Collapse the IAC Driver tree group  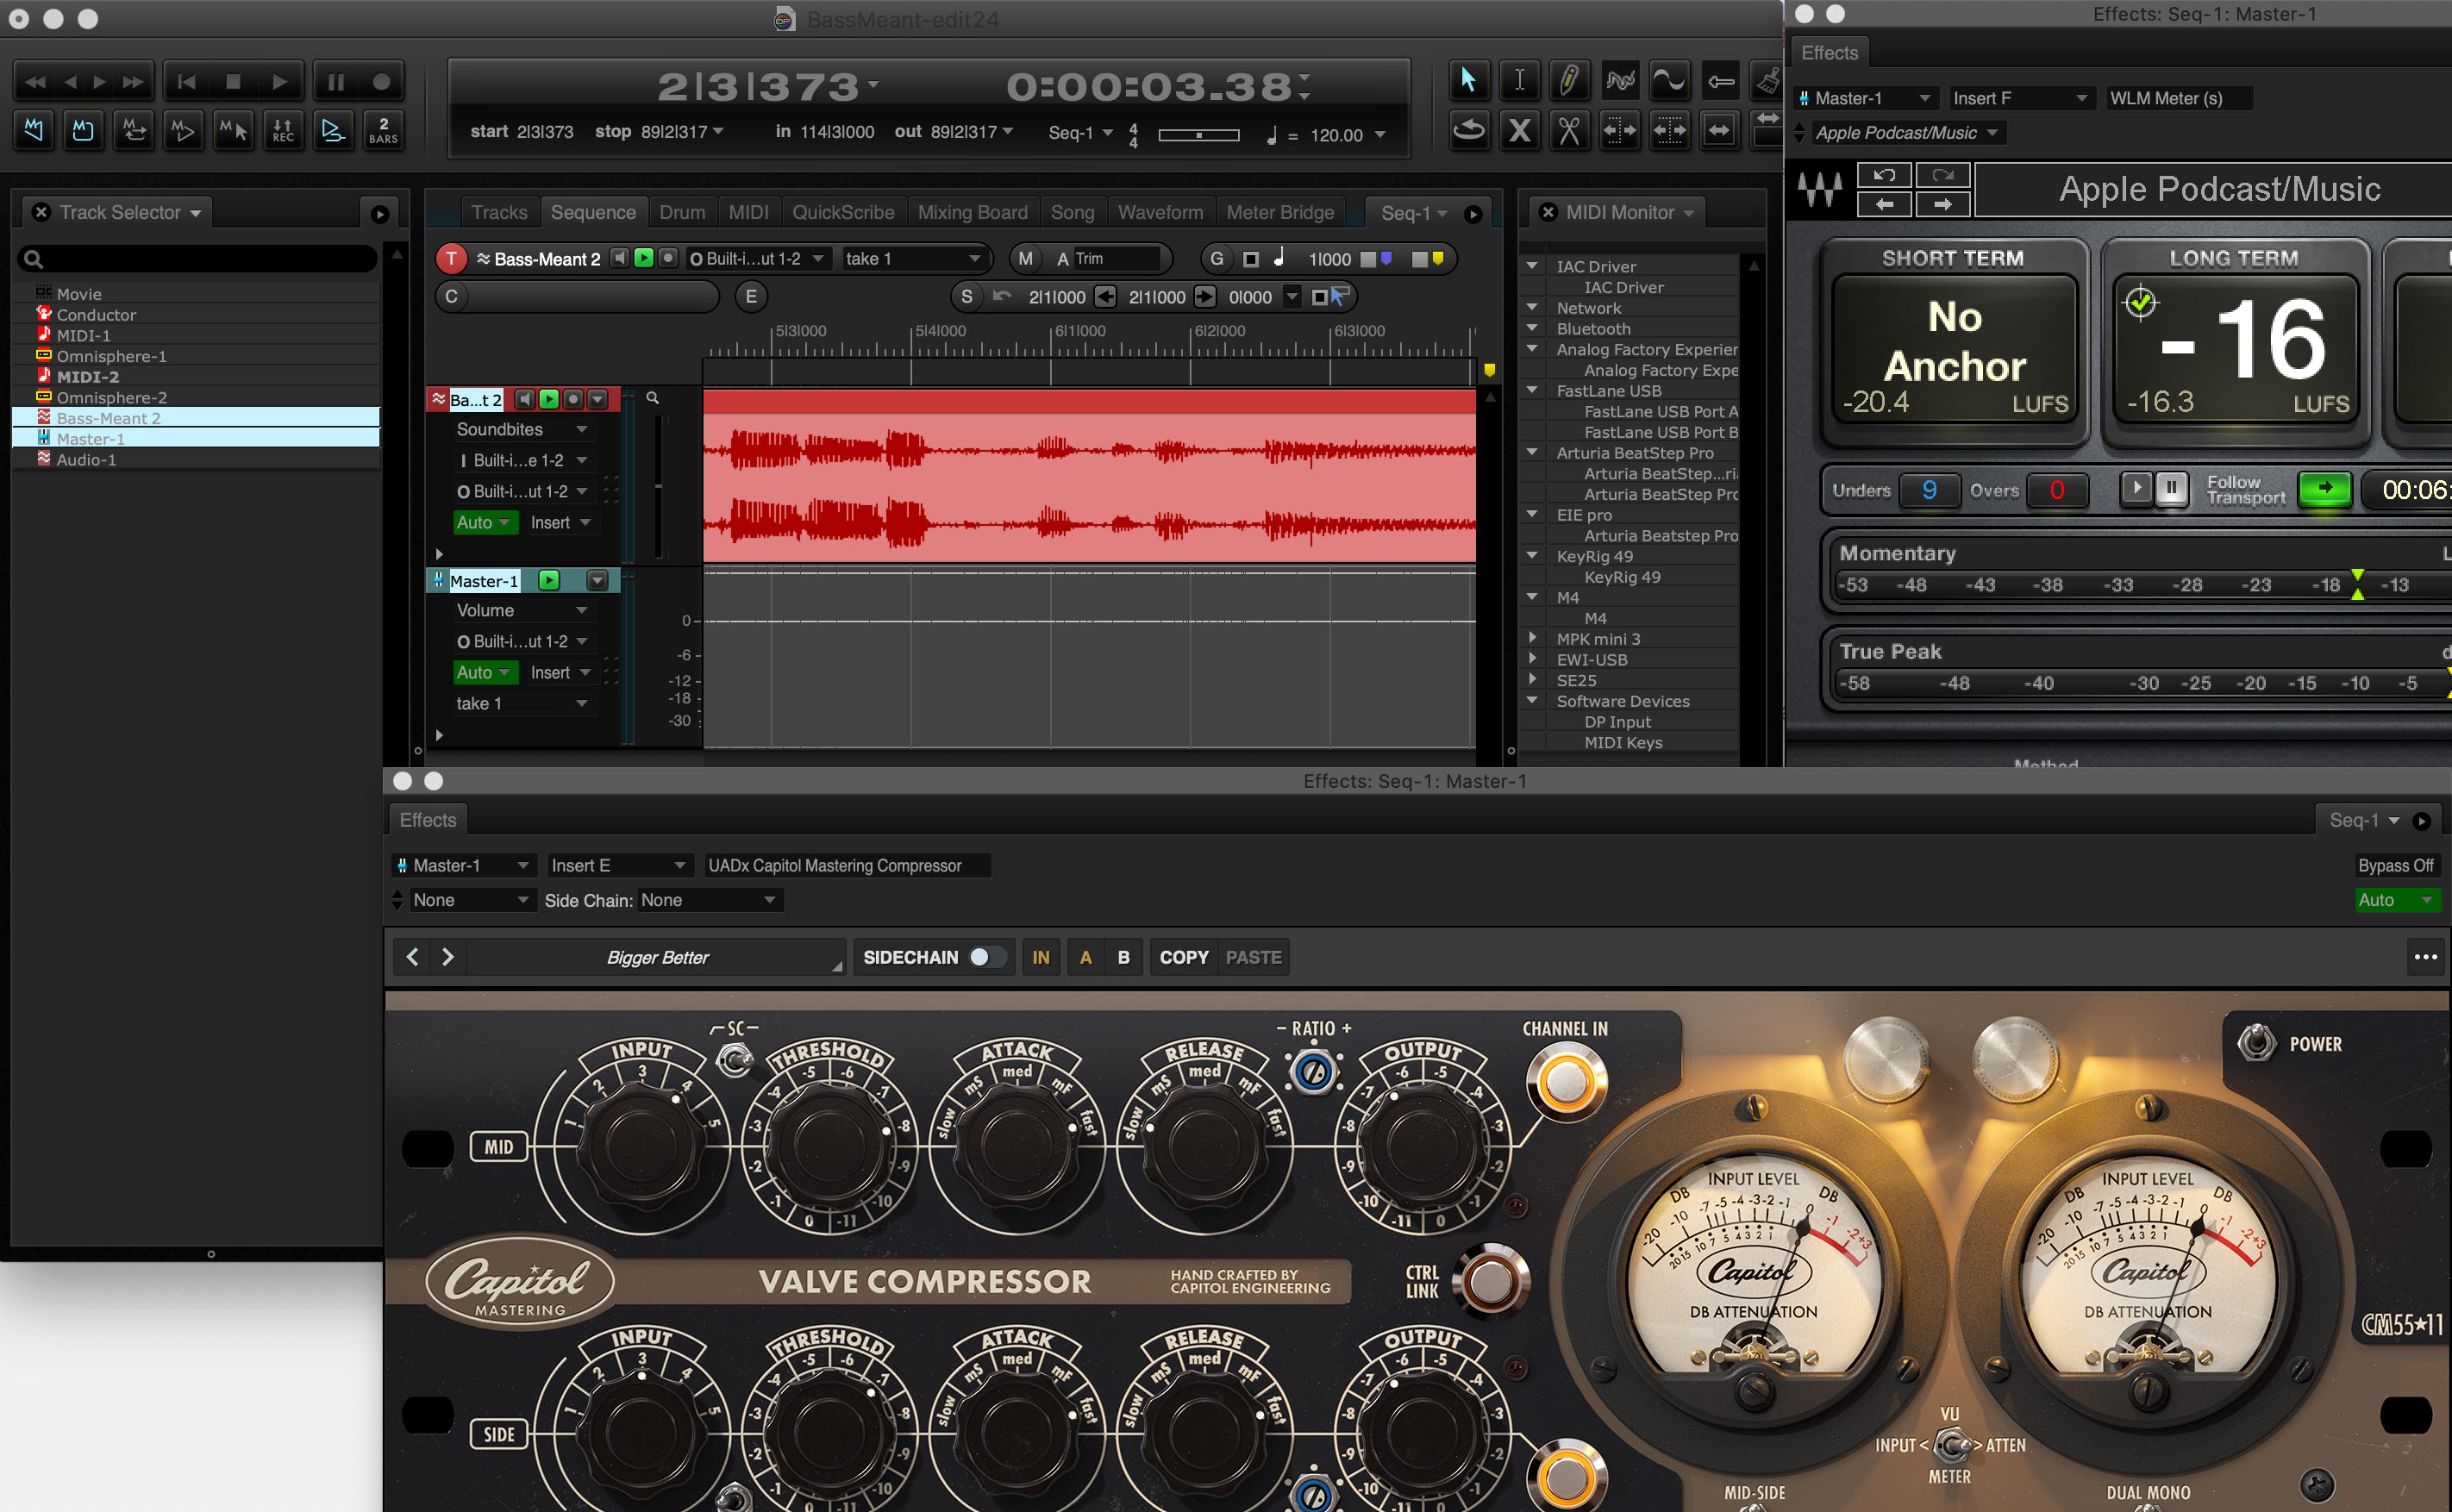coord(1531,266)
